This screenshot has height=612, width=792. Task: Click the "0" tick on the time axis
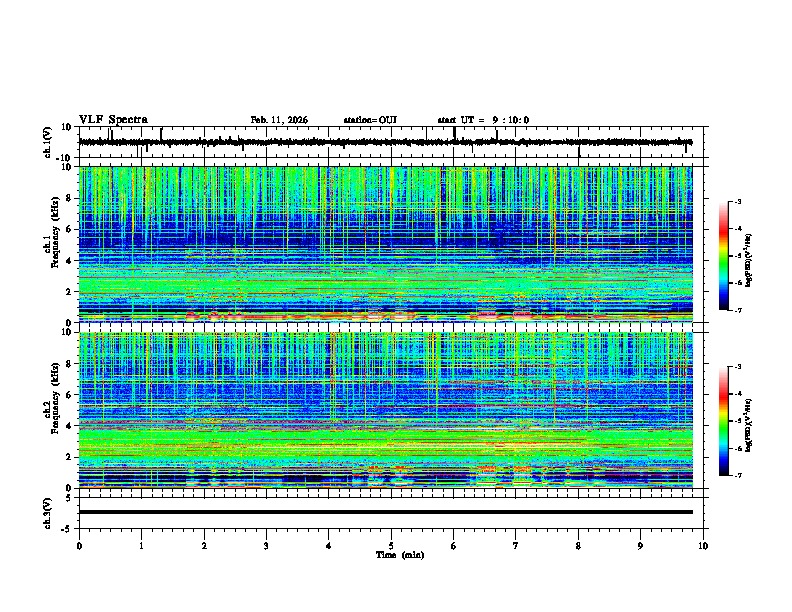[x=79, y=546]
